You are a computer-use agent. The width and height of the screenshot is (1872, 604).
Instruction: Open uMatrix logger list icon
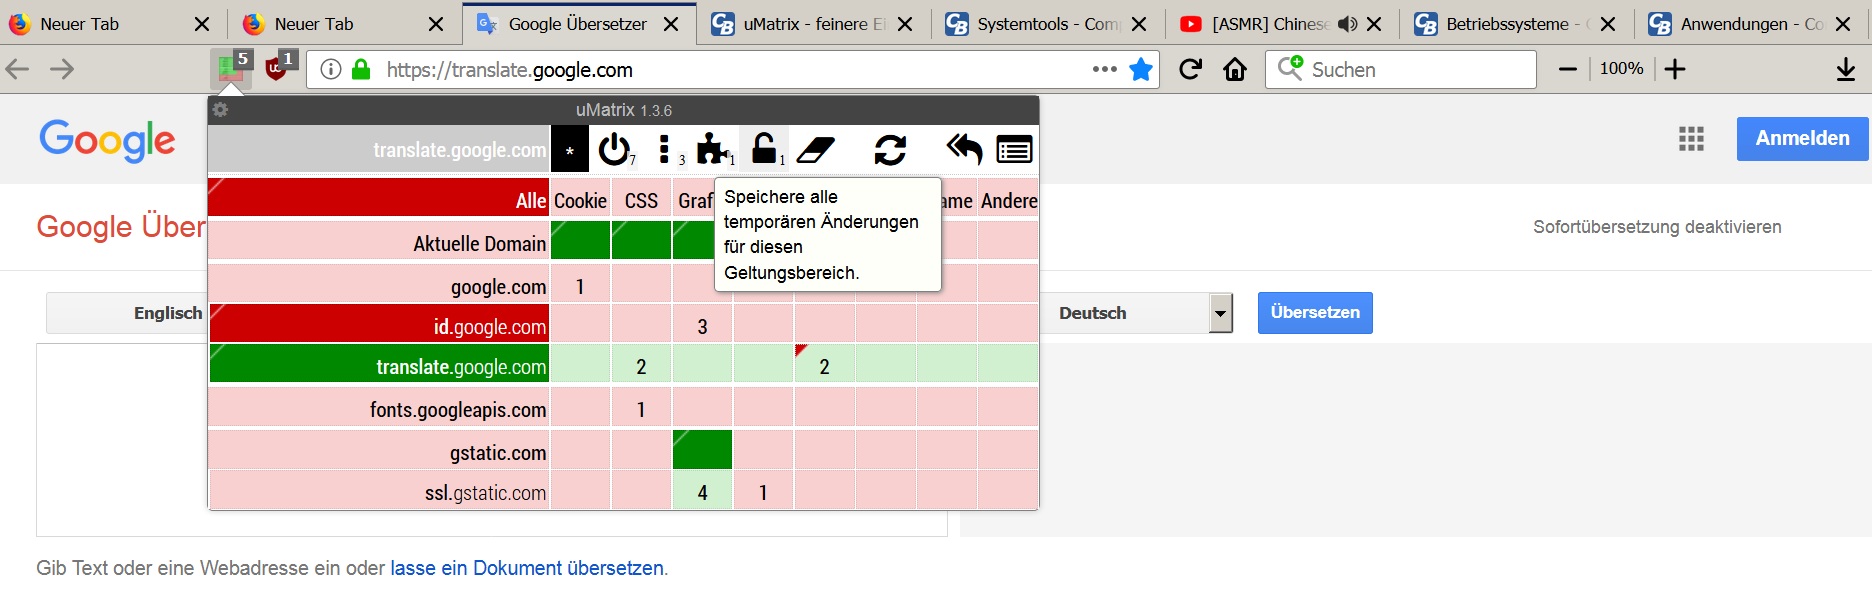point(1014,150)
